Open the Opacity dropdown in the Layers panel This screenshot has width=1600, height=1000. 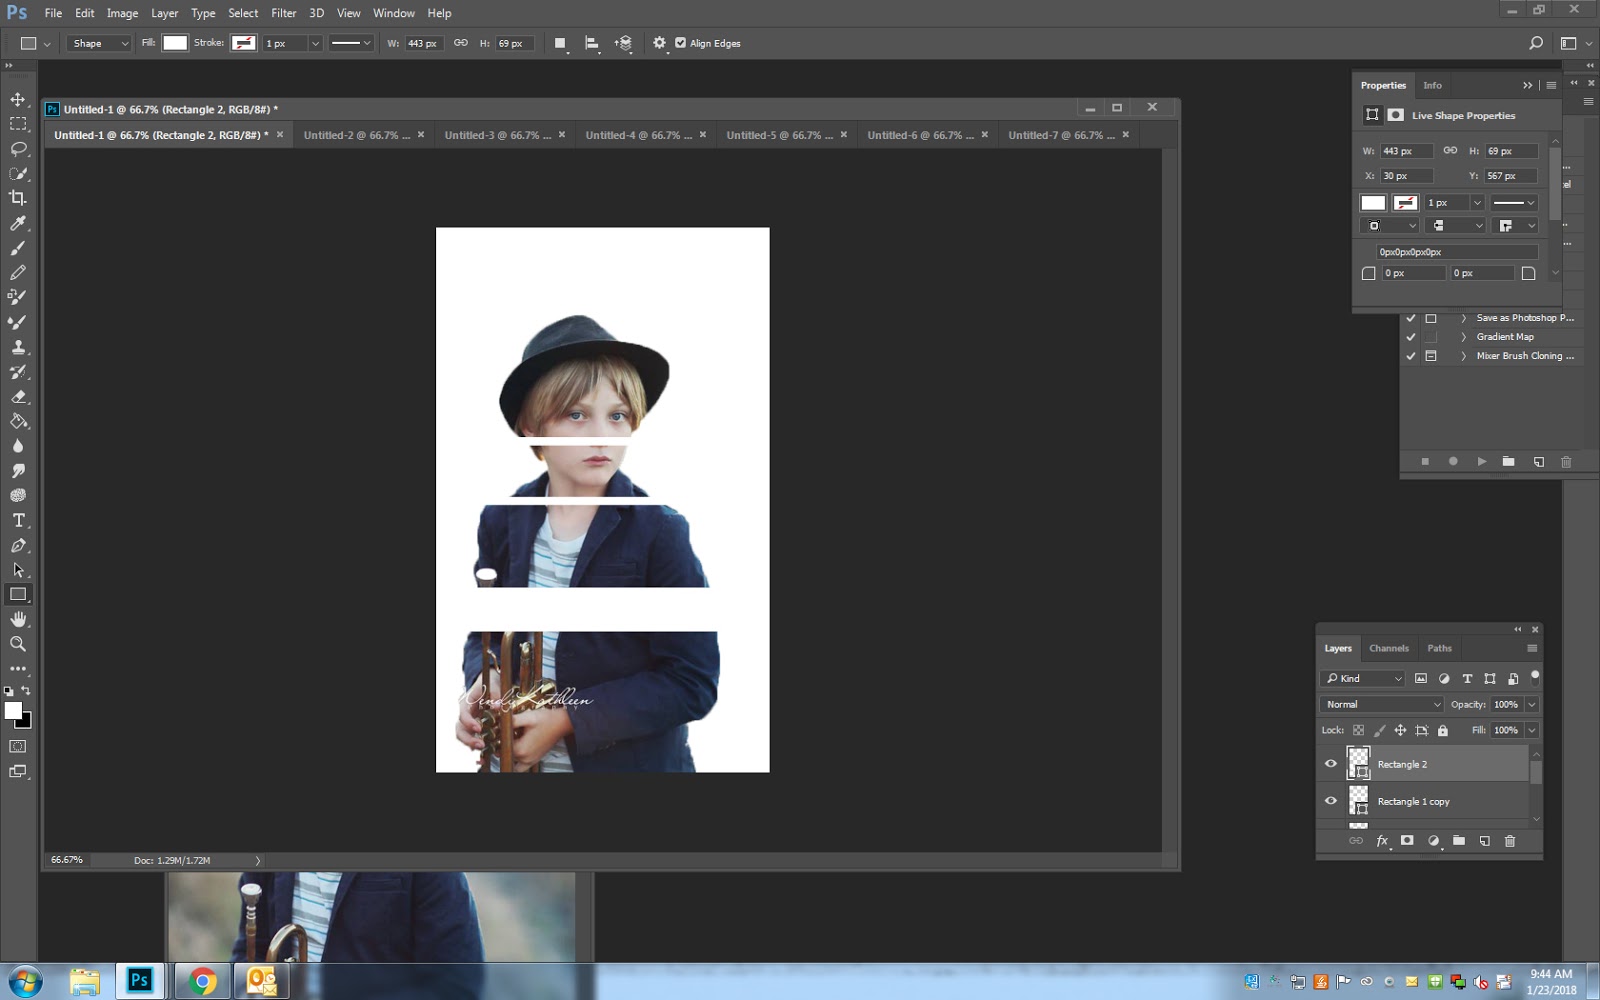(1531, 704)
